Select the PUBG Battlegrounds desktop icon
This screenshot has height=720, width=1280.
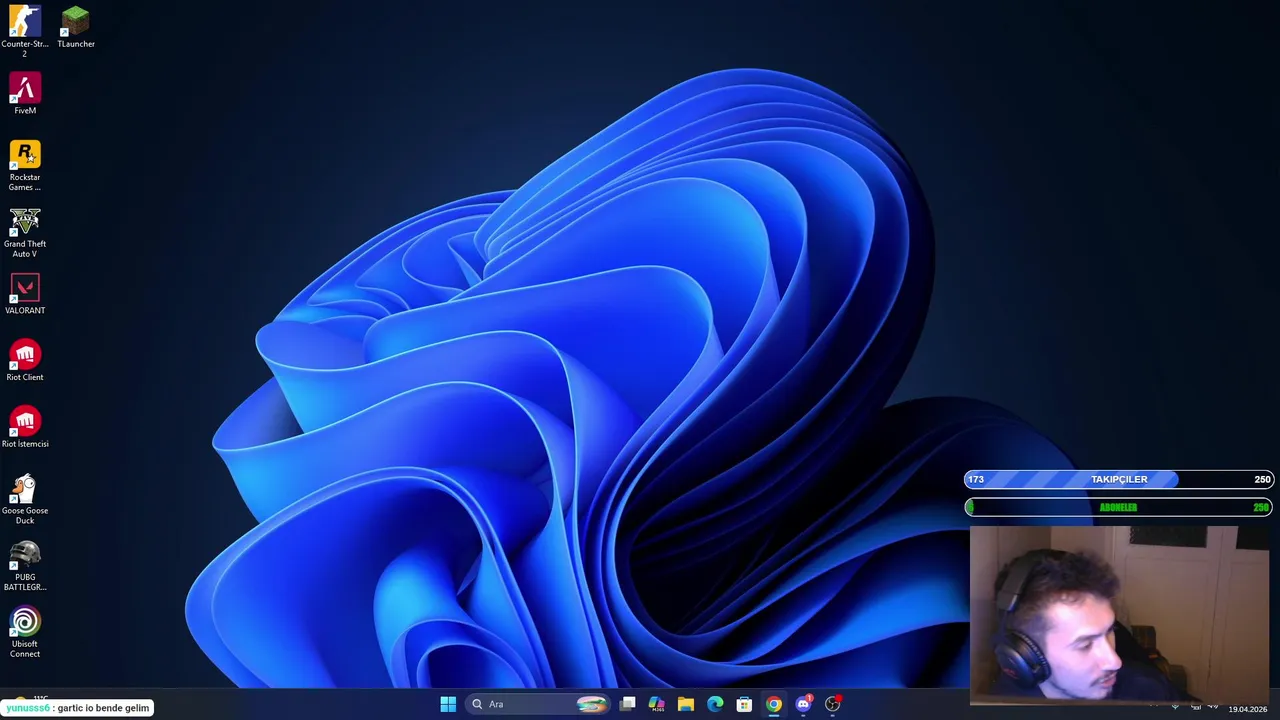pyautogui.click(x=25, y=566)
